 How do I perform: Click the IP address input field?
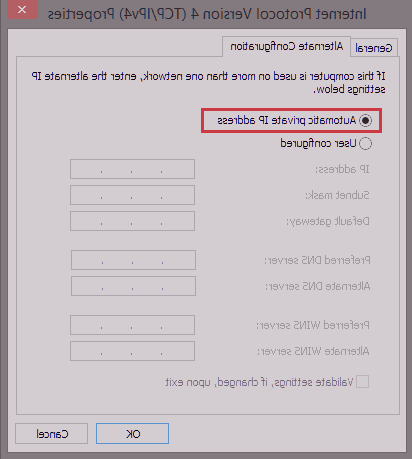point(132,169)
